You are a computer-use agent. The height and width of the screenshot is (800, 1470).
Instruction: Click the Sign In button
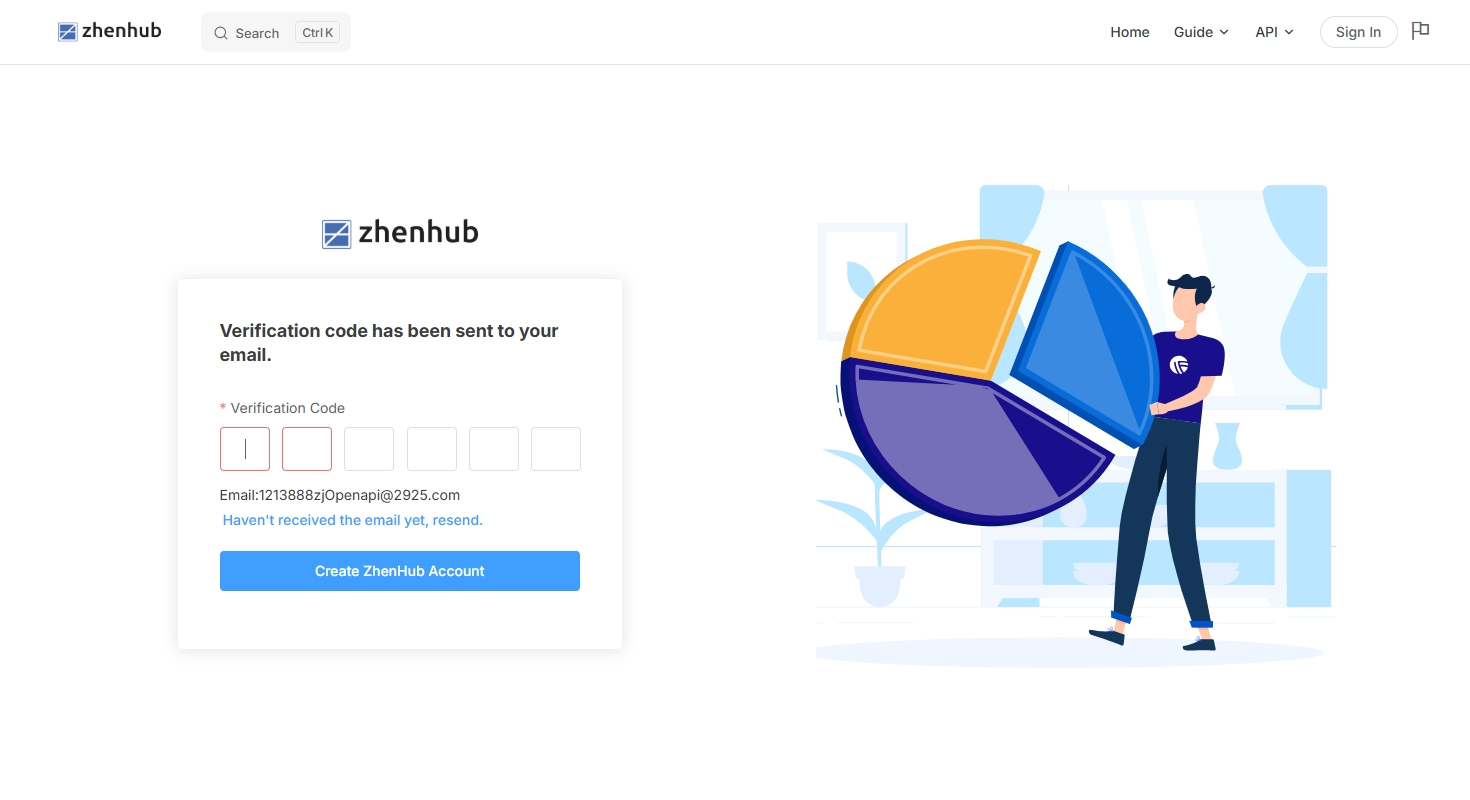pyautogui.click(x=1358, y=32)
